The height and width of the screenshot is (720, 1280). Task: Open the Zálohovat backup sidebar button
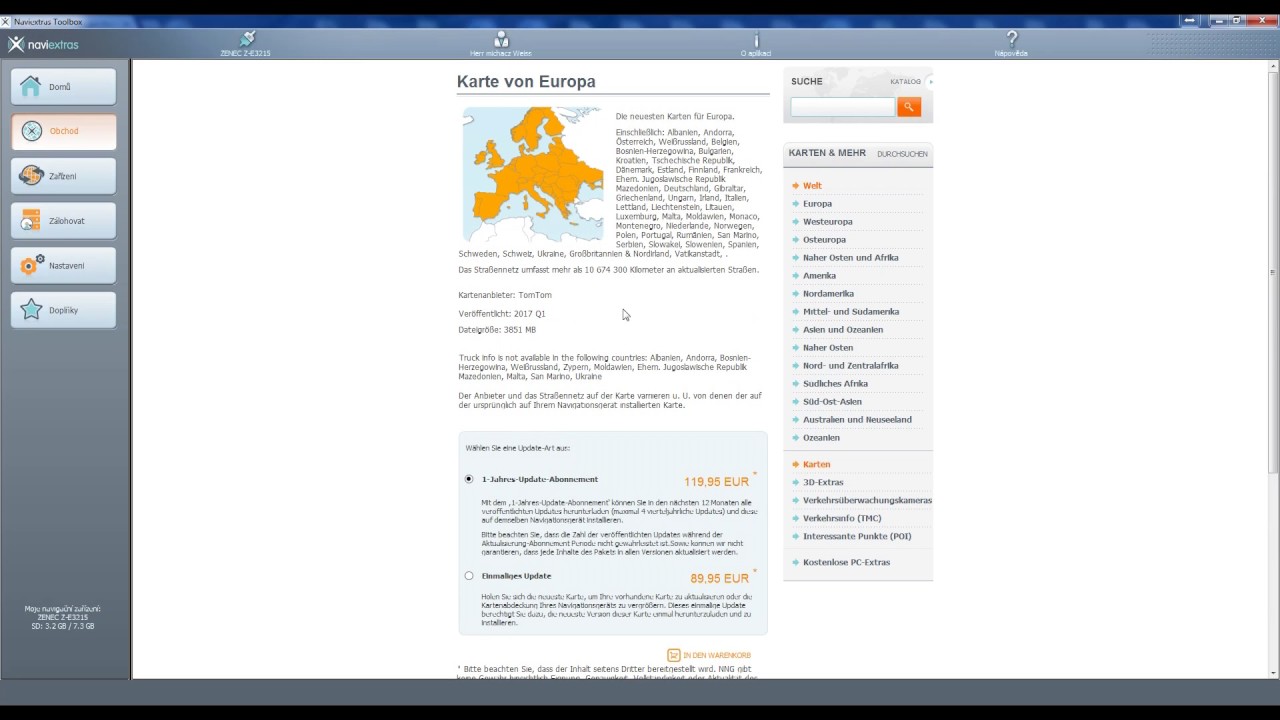(63, 221)
